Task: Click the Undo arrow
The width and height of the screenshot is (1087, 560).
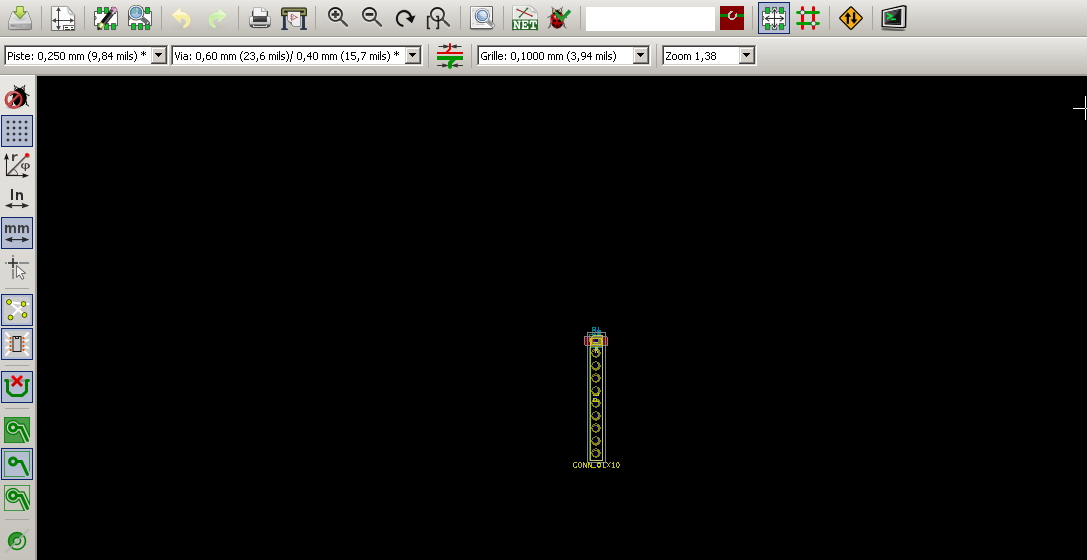Action: (181, 17)
